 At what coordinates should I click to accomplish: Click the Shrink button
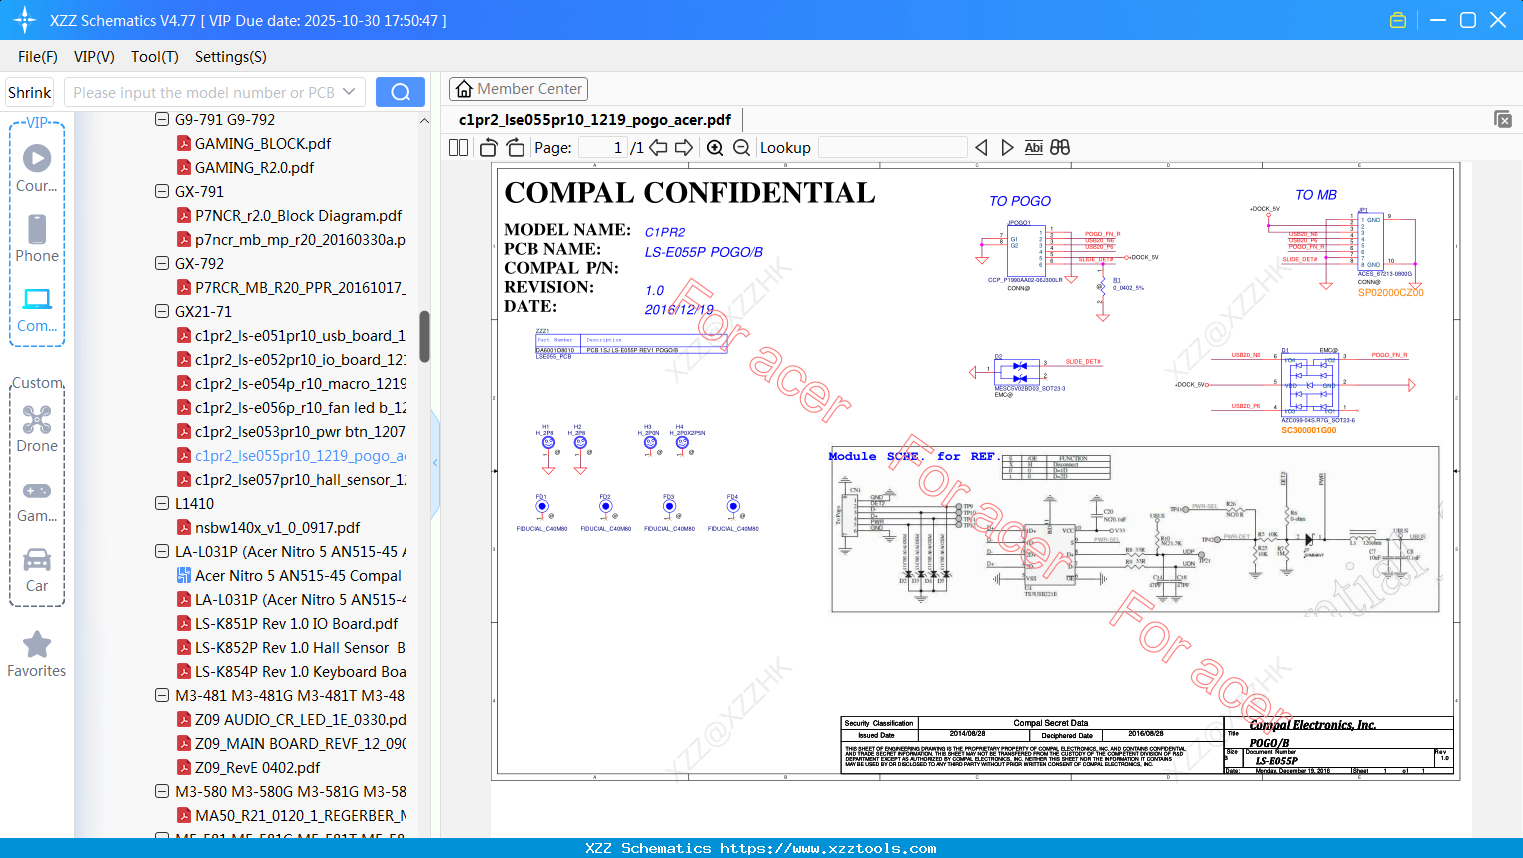click(29, 92)
